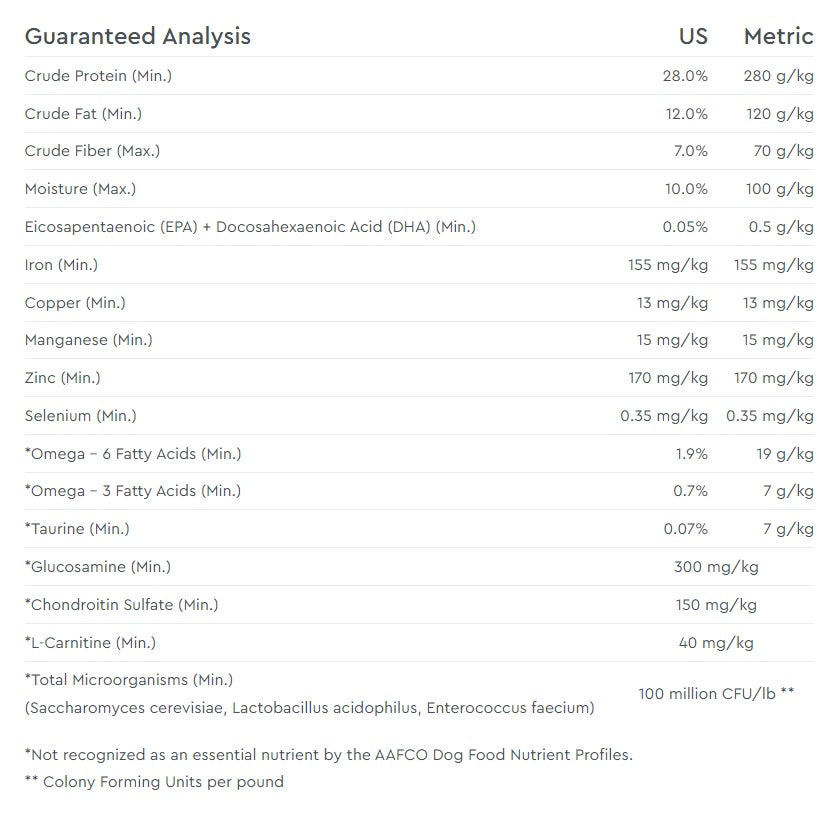Select the Glucosamine 300 mg/kg value

click(716, 567)
